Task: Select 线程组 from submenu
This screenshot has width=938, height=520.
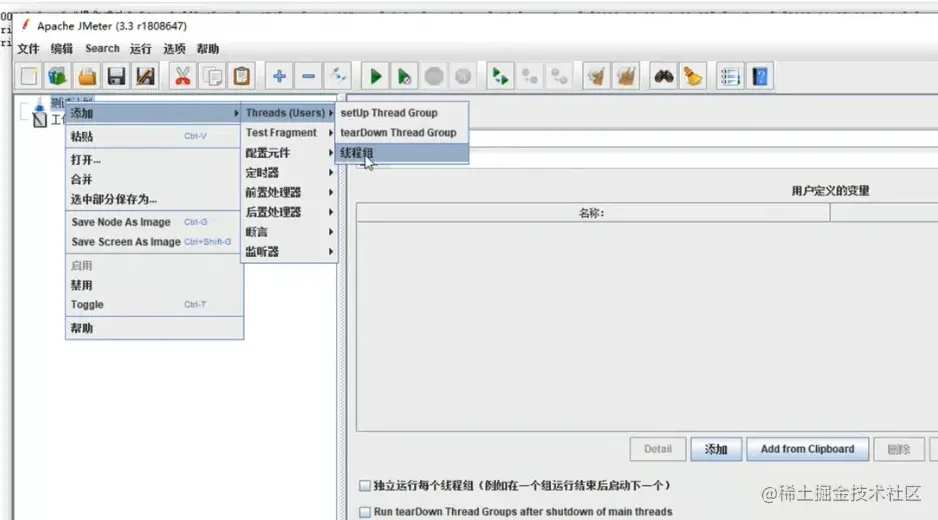Action: click(402, 153)
